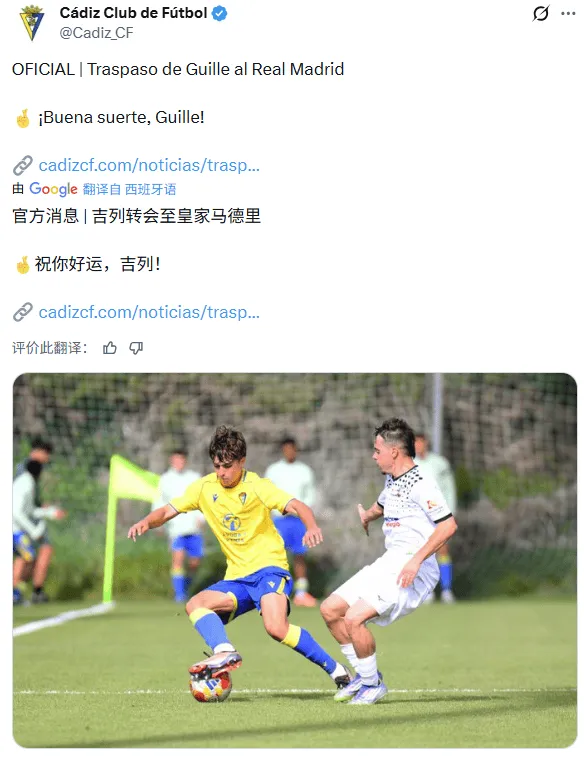This screenshot has width=584, height=761.
Task: Rate the translation with the thumbs-up icon
Action: point(110,348)
